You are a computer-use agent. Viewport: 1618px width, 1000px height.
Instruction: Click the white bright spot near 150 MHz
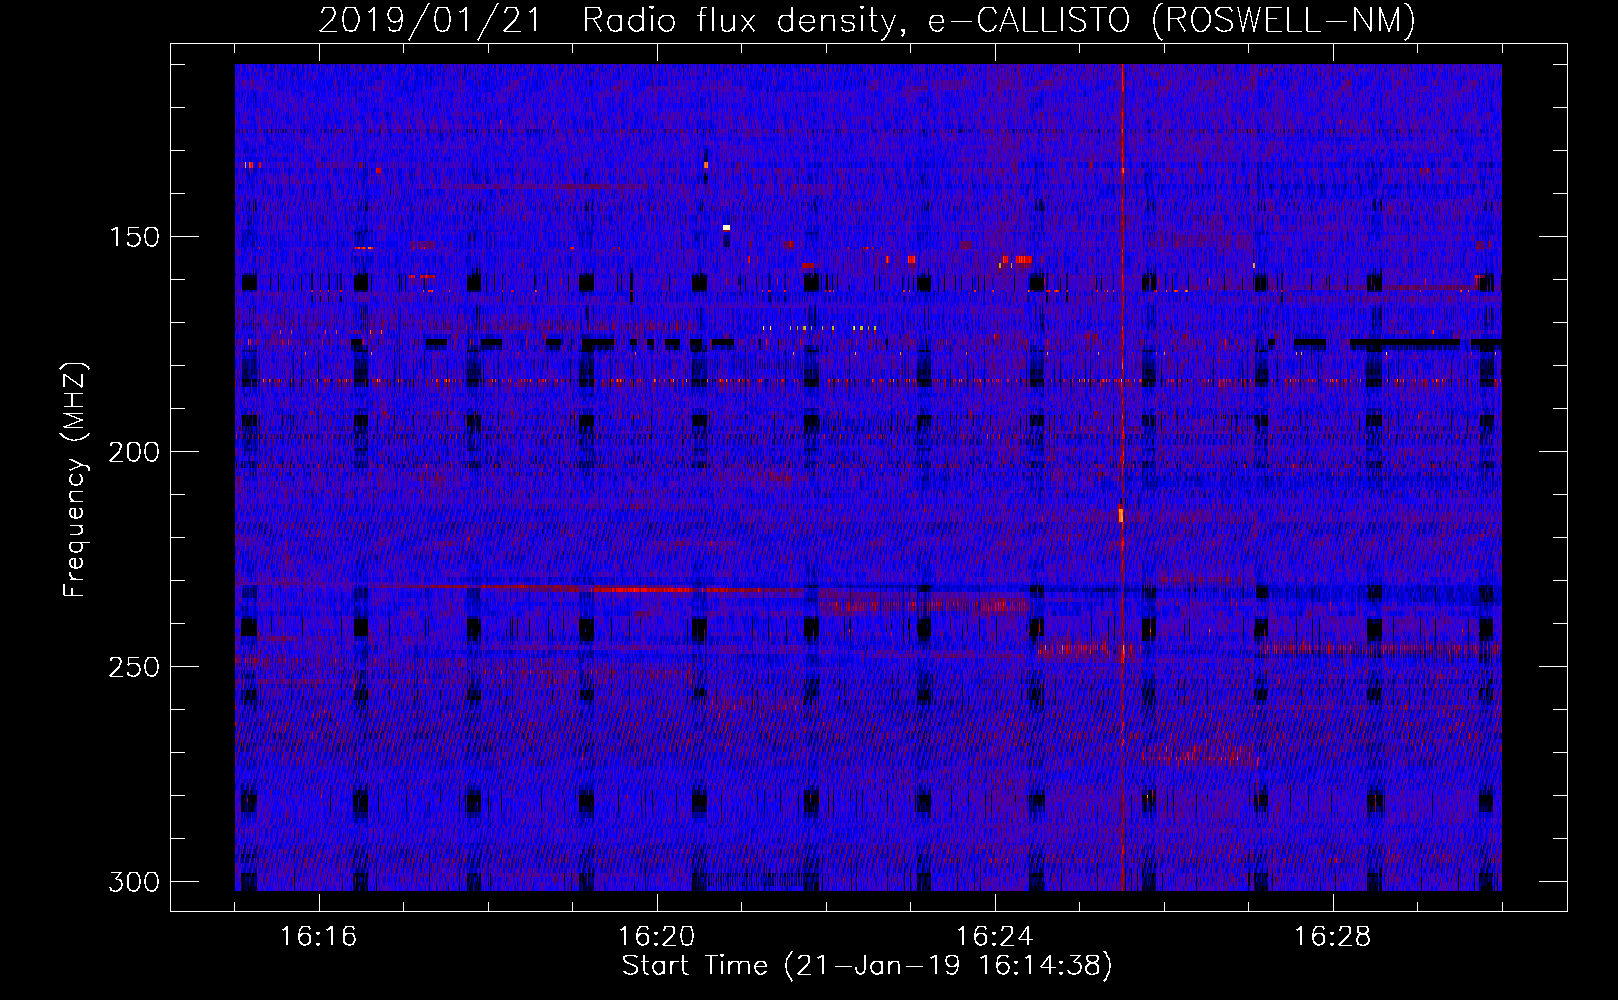[726, 228]
